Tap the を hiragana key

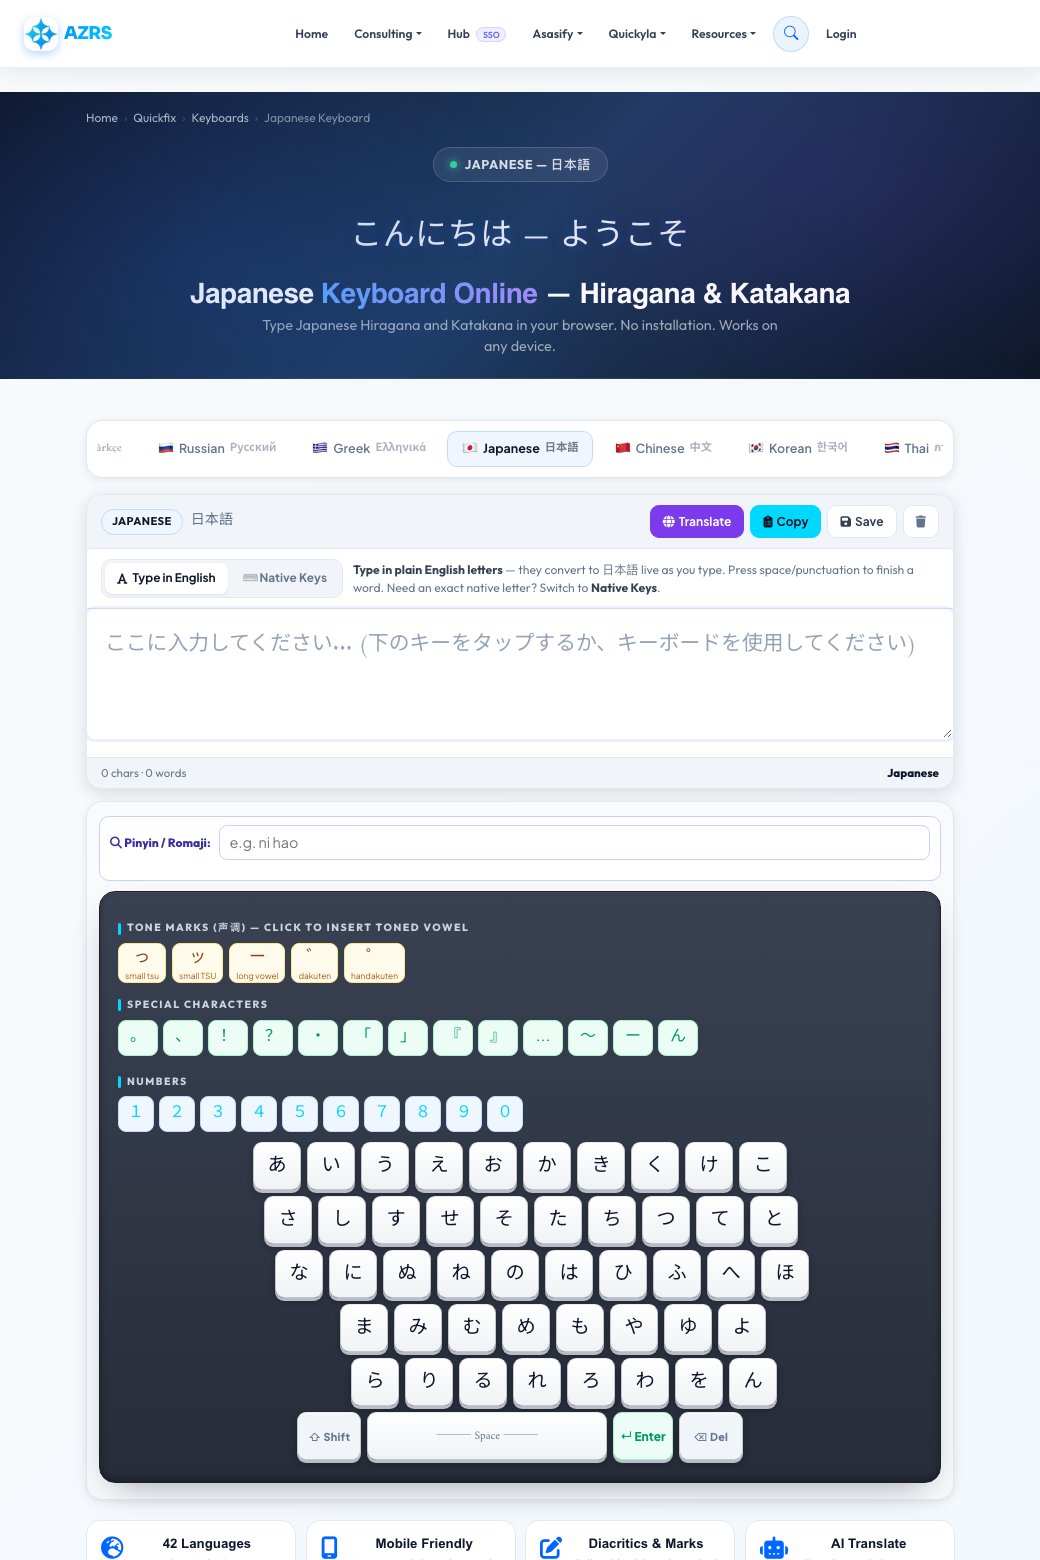[699, 1382]
